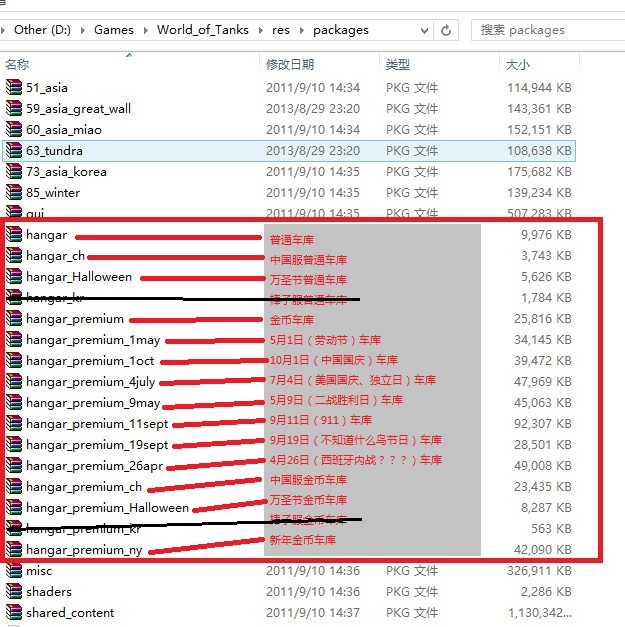This screenshot has height=627, width=625.
Task: Select the hangar_premium_1oct file icon
Action: click(14, 360)
